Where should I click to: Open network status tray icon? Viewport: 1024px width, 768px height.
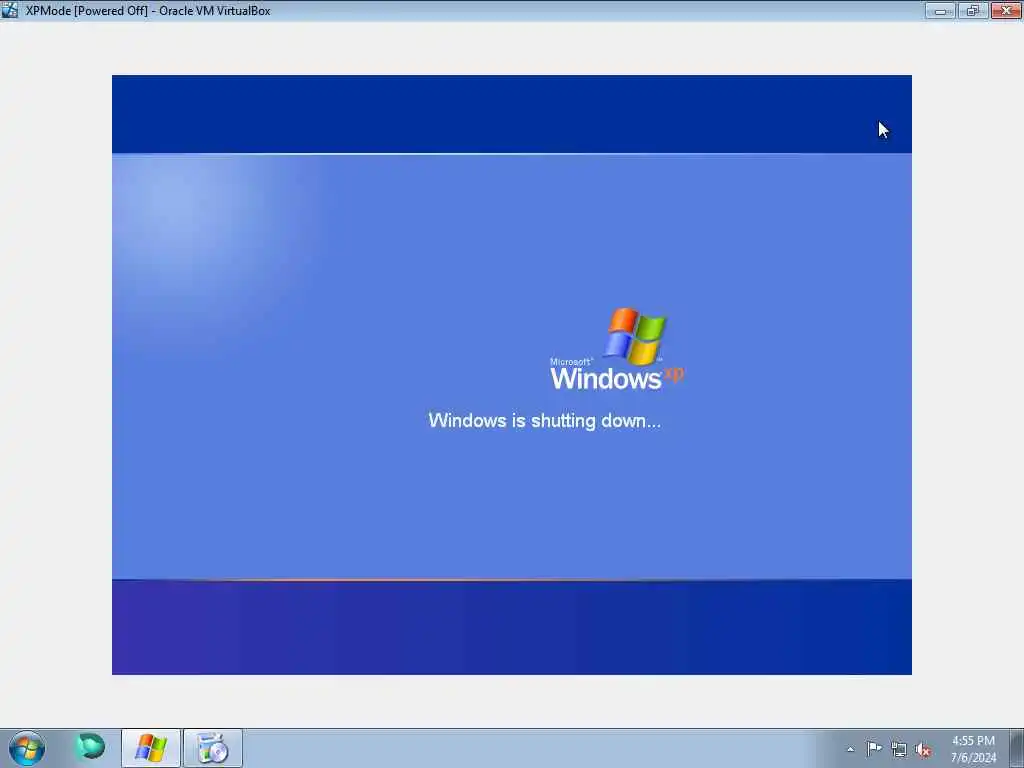pos(899,749)
